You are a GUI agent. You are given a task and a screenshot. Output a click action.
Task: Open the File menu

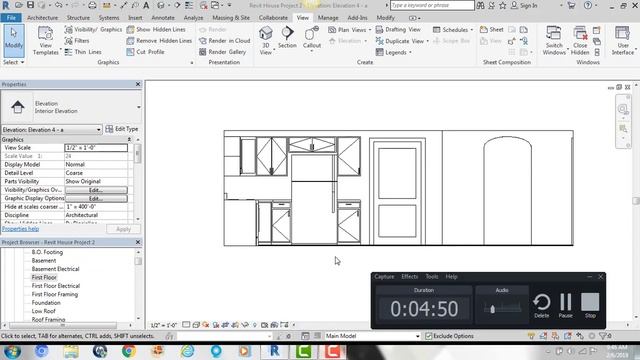(x=11, y=18)
